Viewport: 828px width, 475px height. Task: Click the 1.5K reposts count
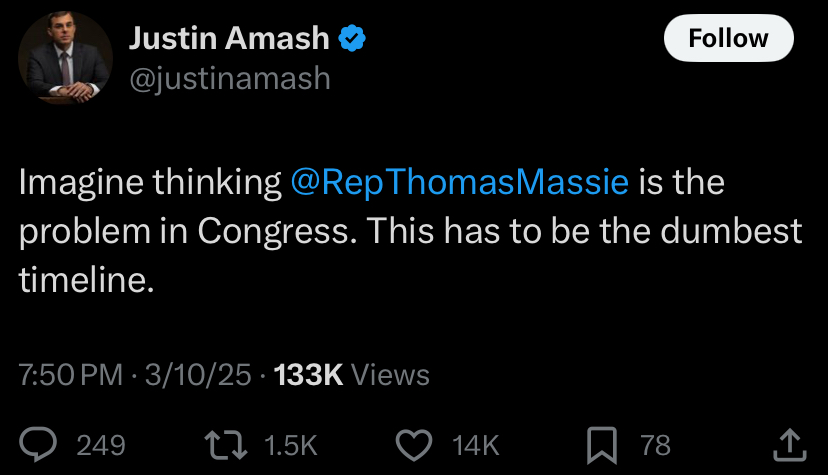pos(290,445)
